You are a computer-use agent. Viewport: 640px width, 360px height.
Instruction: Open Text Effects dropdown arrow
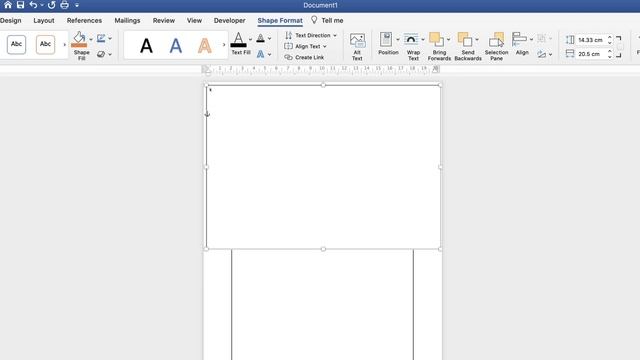pos(269,54)
